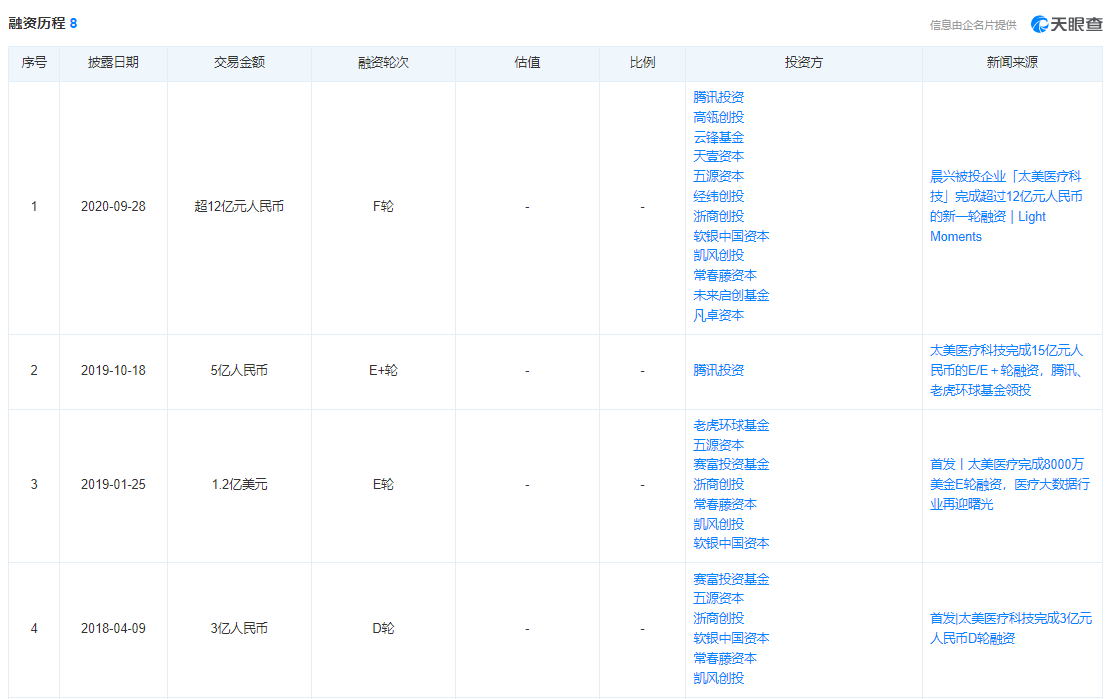Open news about 超过12亿元人民币 financing
This screenshot has height=699, width=1112.
point(1005,206)
